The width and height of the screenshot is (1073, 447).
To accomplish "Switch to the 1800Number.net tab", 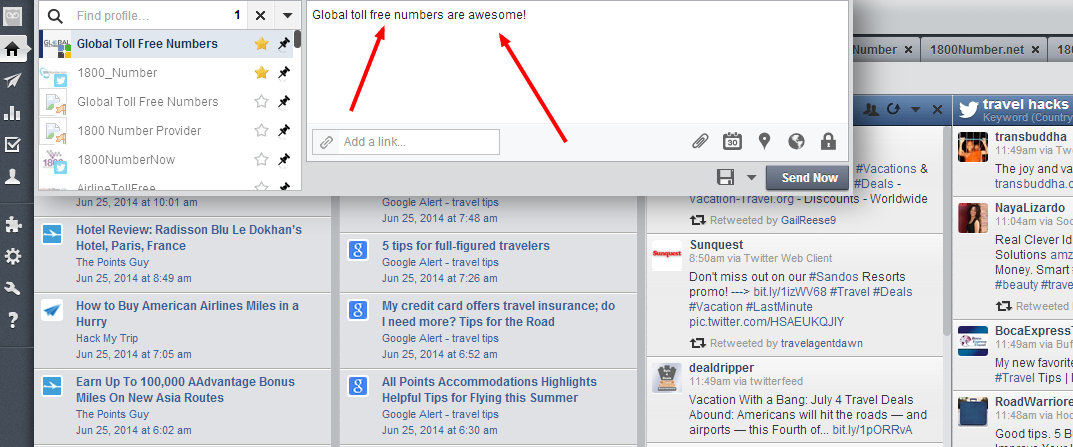I will coord(977,49).
